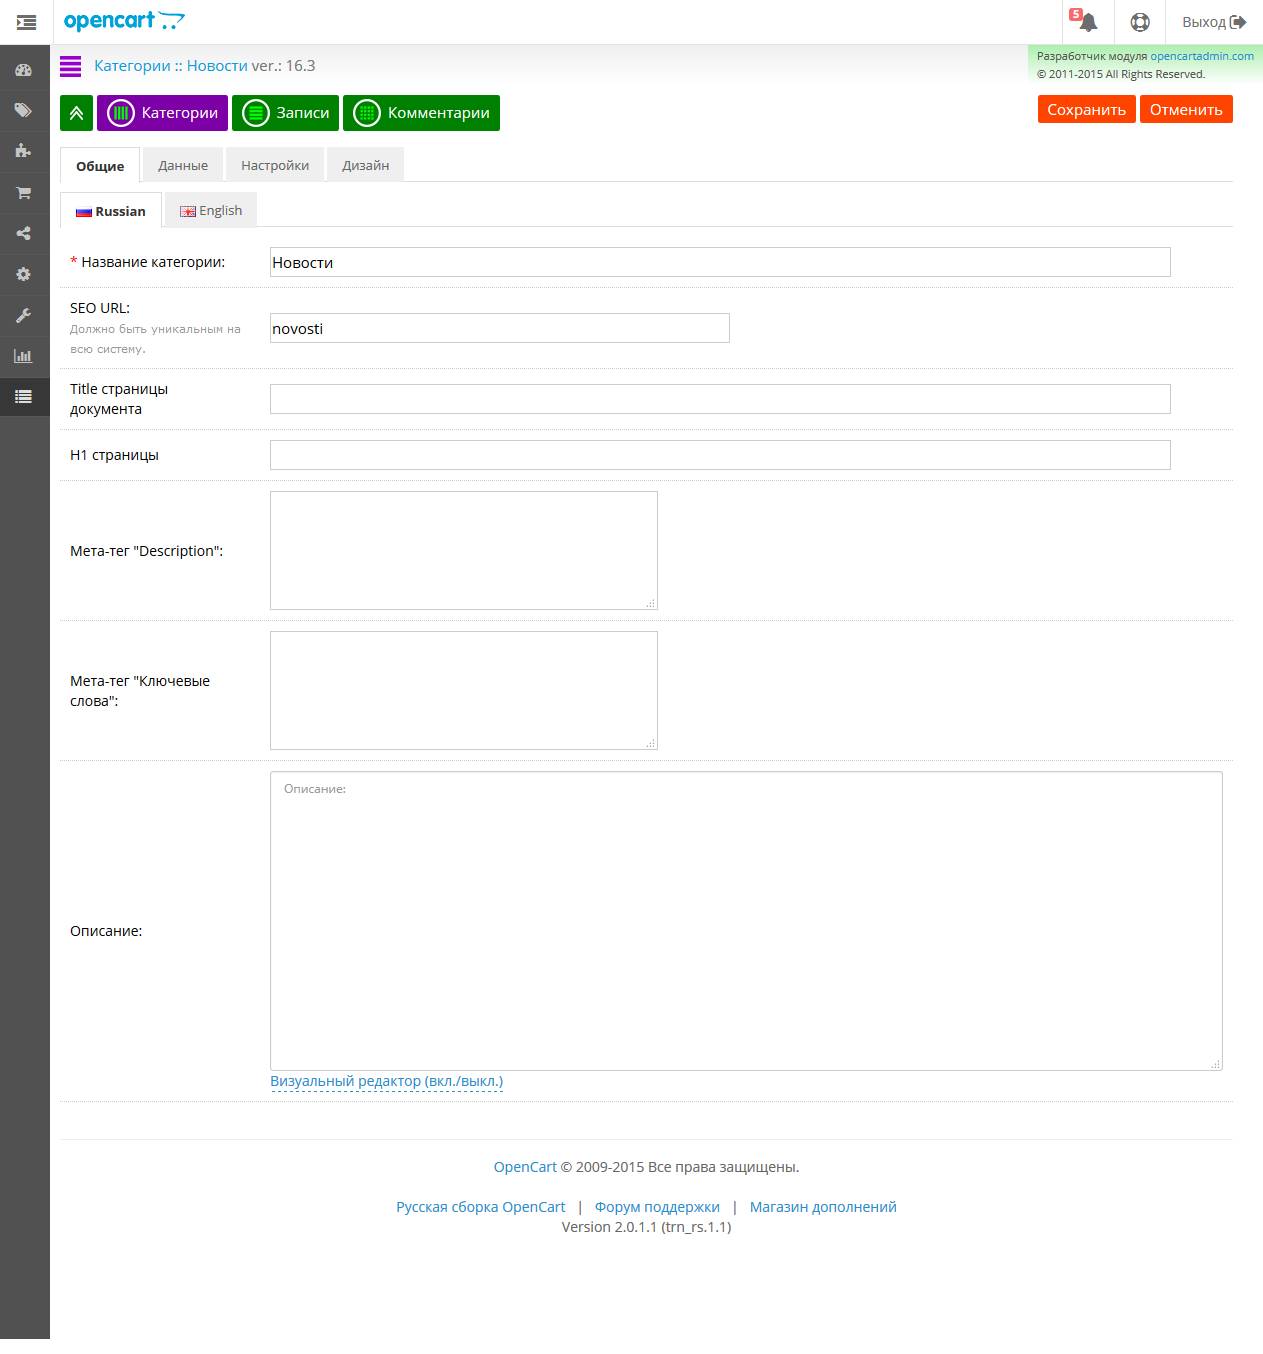Open the Sales cart icon in sidebar
This screenshot has height=1354, width=1263.
(x=24, y=192)
